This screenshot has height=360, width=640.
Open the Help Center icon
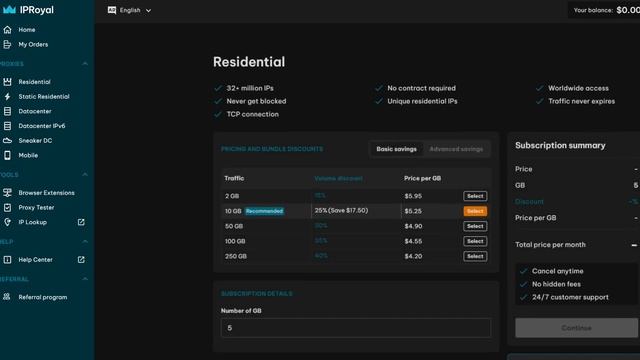(x=7, y=260)
